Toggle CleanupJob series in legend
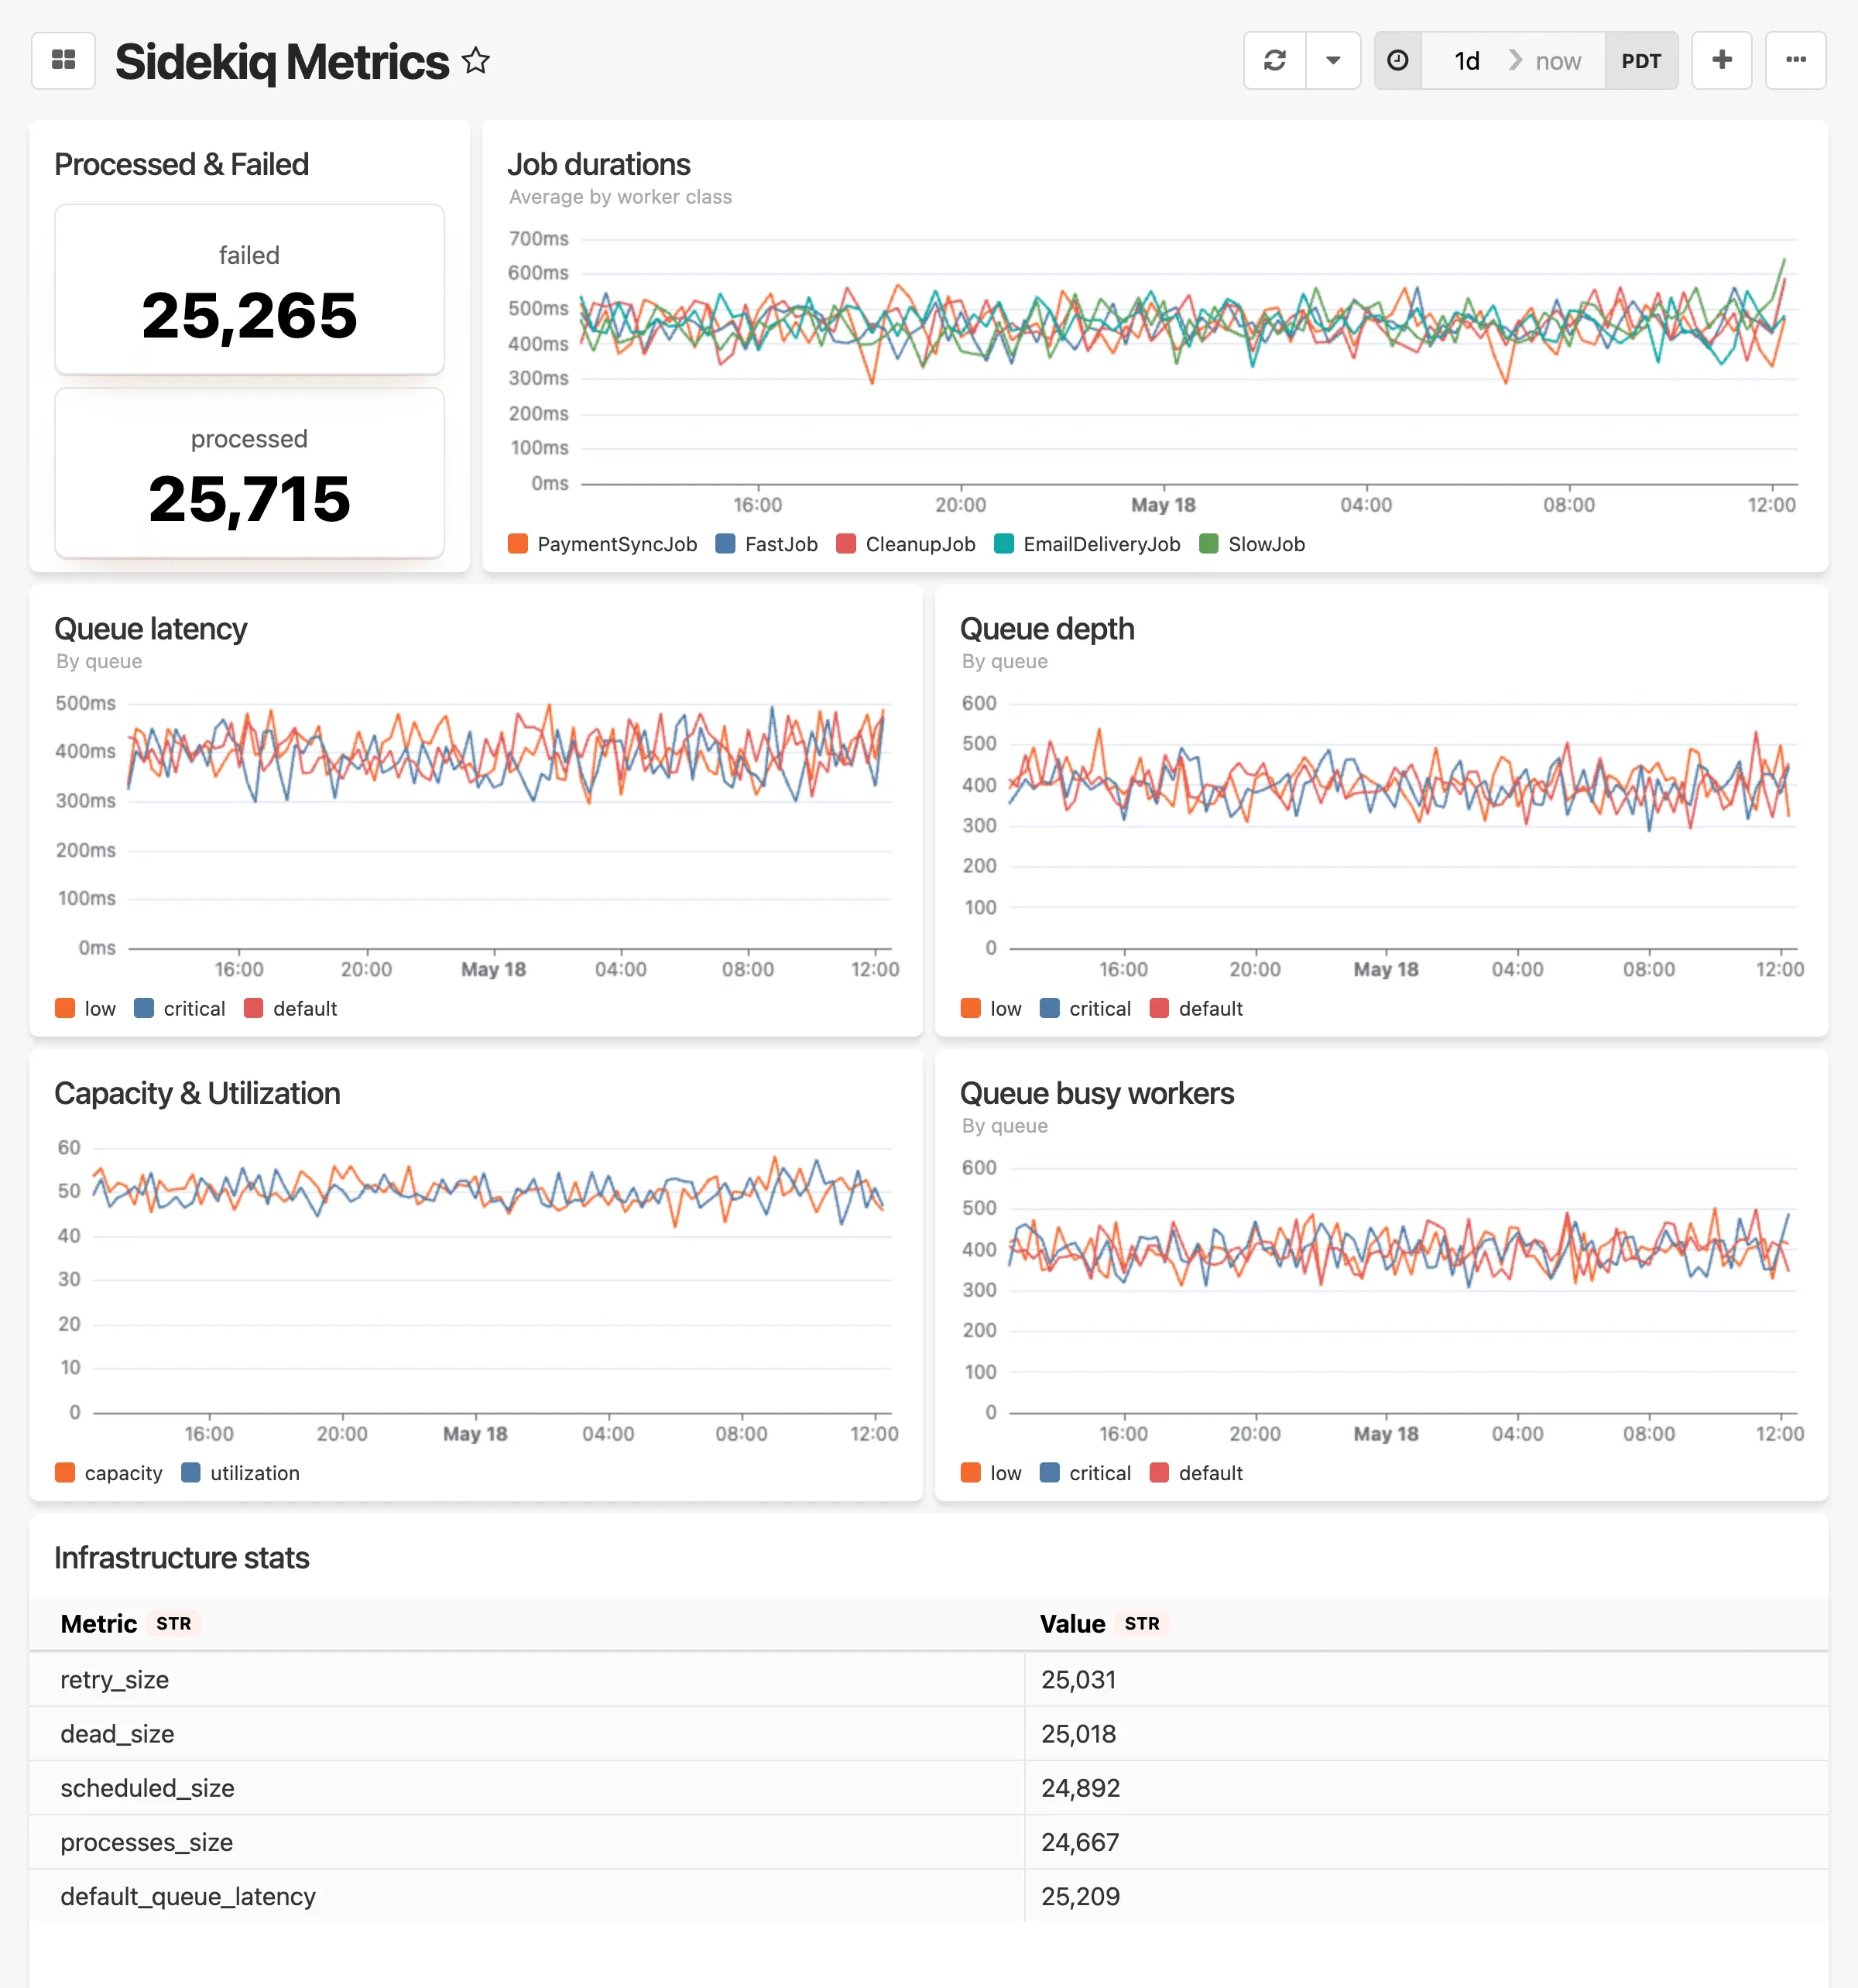This screenshot has width=1858, height=1988. point(906,544)
